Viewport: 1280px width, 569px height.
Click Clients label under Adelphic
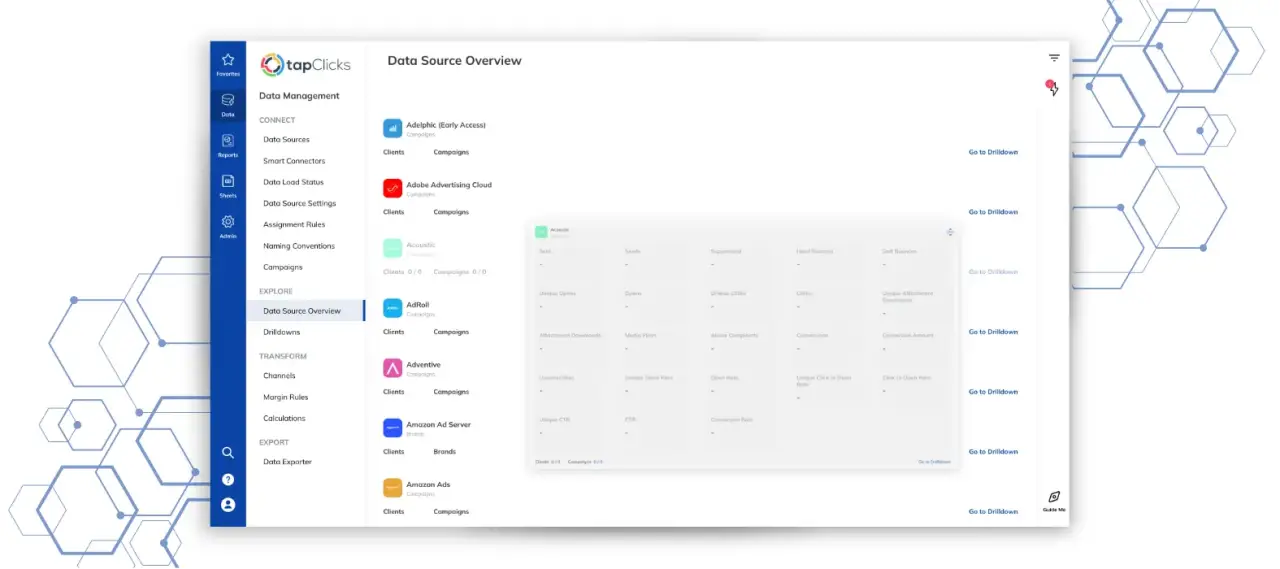394,152
